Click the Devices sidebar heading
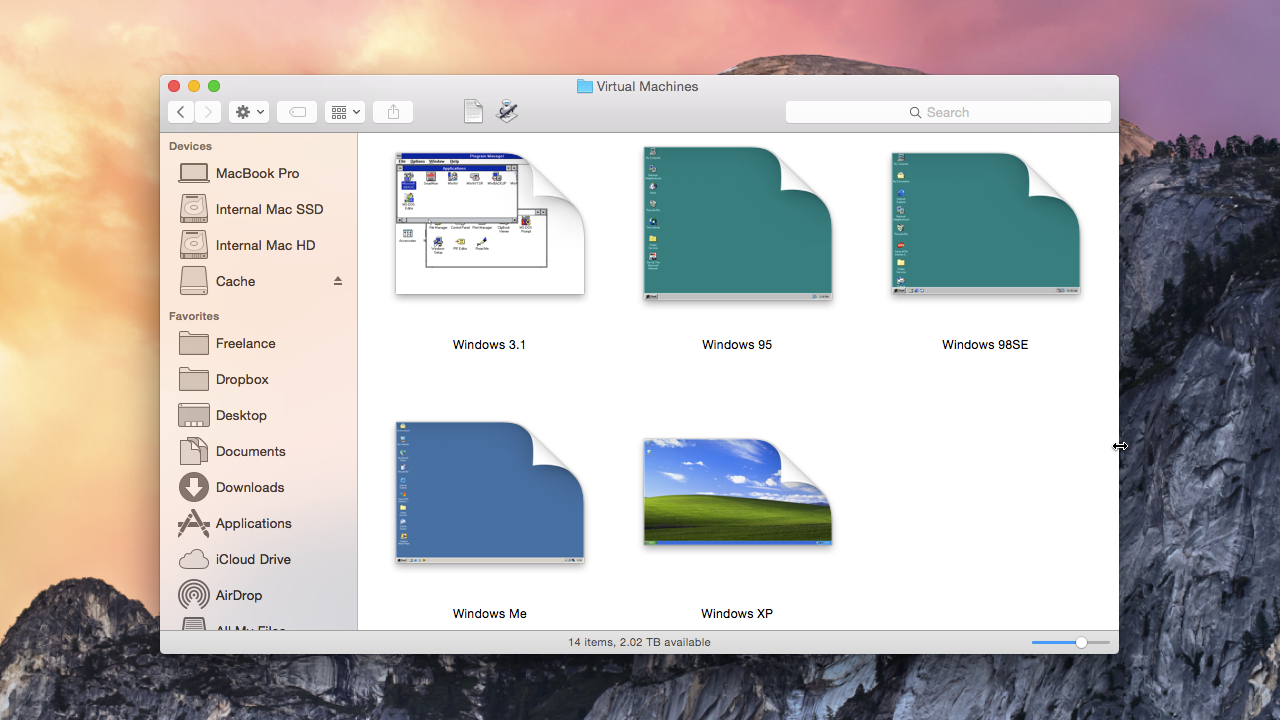The image size is (1280, 720). pos(190,146)
